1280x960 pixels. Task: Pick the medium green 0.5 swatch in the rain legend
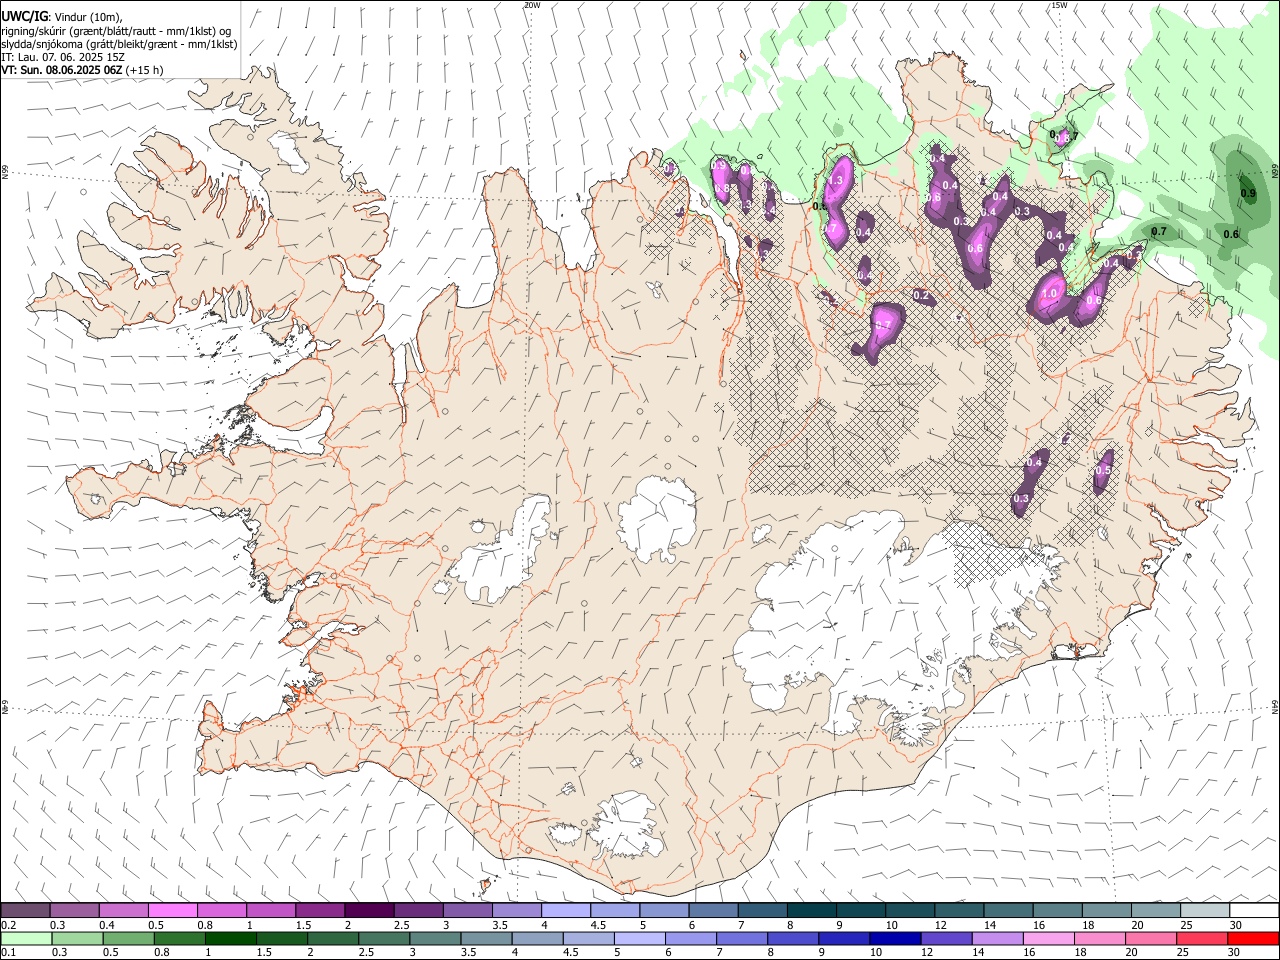(x=128, y=939)
